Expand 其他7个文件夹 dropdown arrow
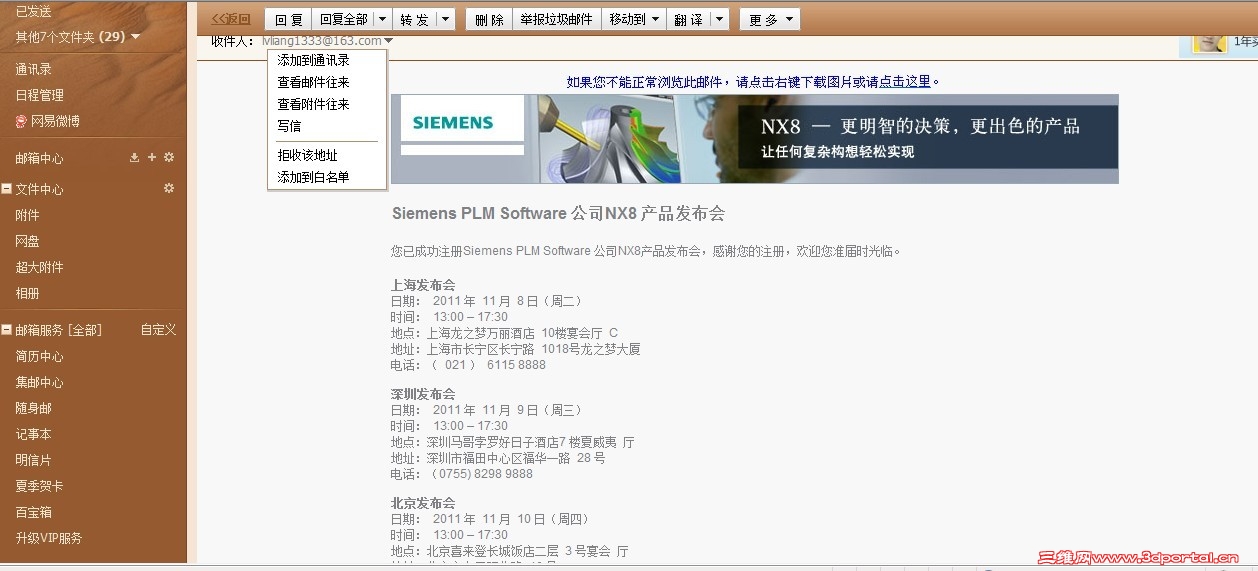The image size is (1258, 571). click(x=135, y=37)
